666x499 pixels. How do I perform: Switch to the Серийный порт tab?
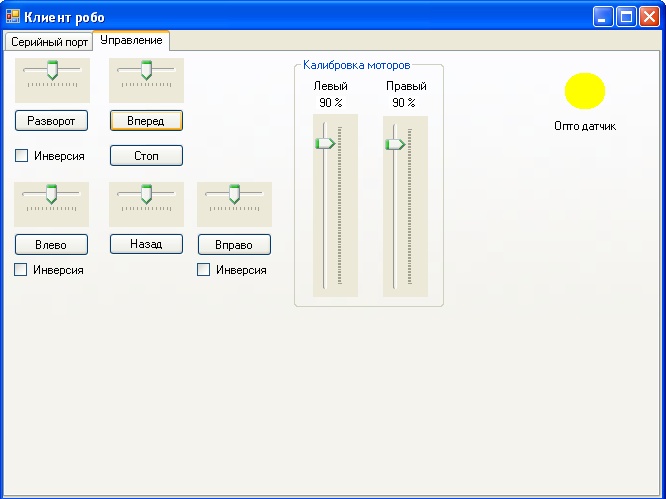48,42
